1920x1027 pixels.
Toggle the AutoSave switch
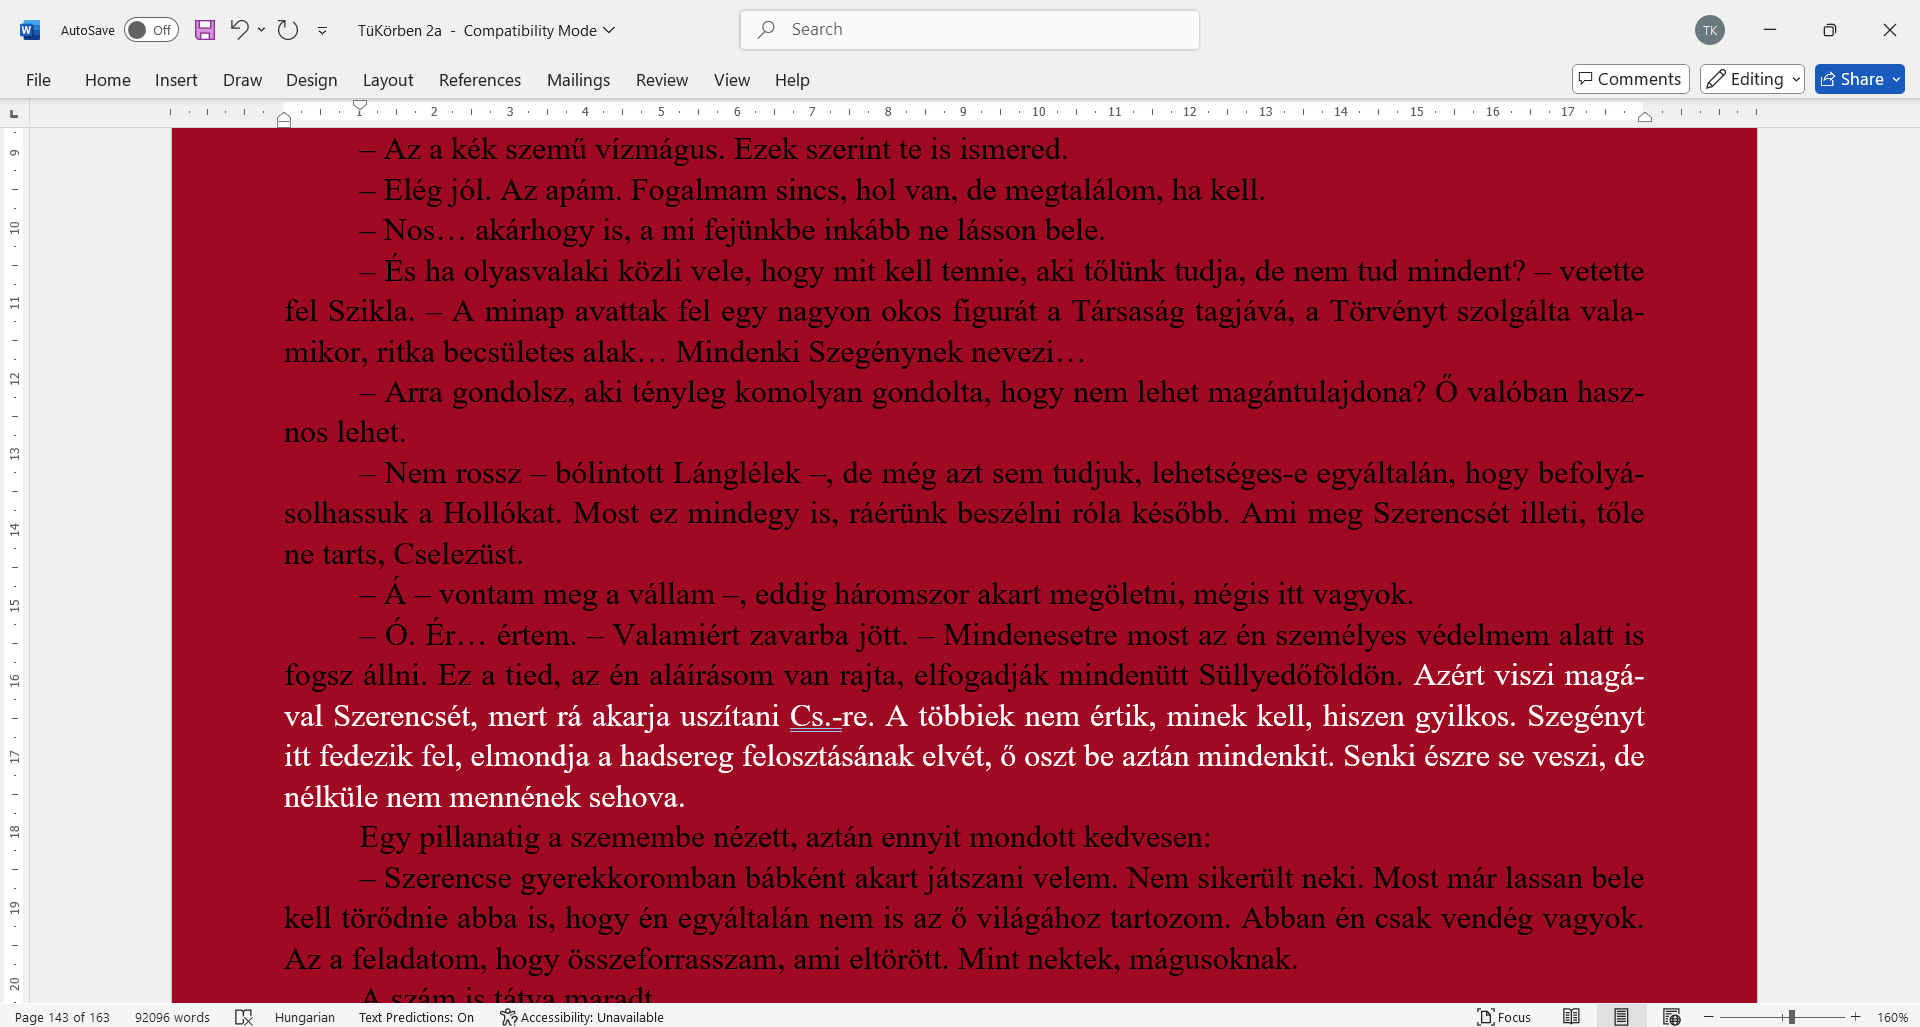[151, 30]
